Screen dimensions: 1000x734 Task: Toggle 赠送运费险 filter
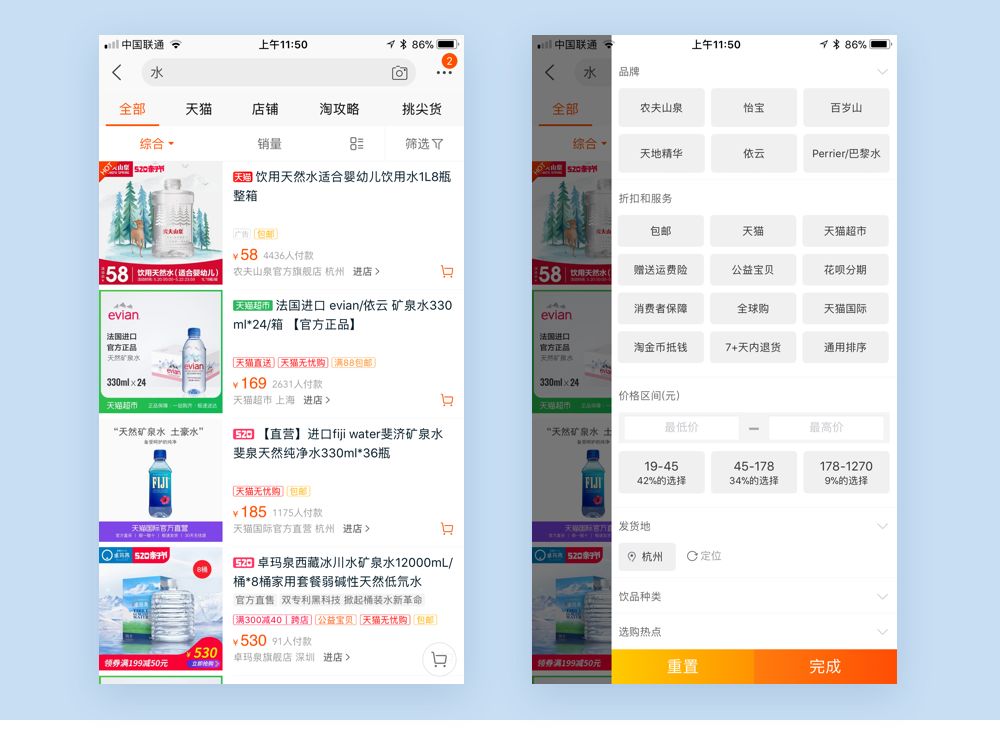point(661,270)
